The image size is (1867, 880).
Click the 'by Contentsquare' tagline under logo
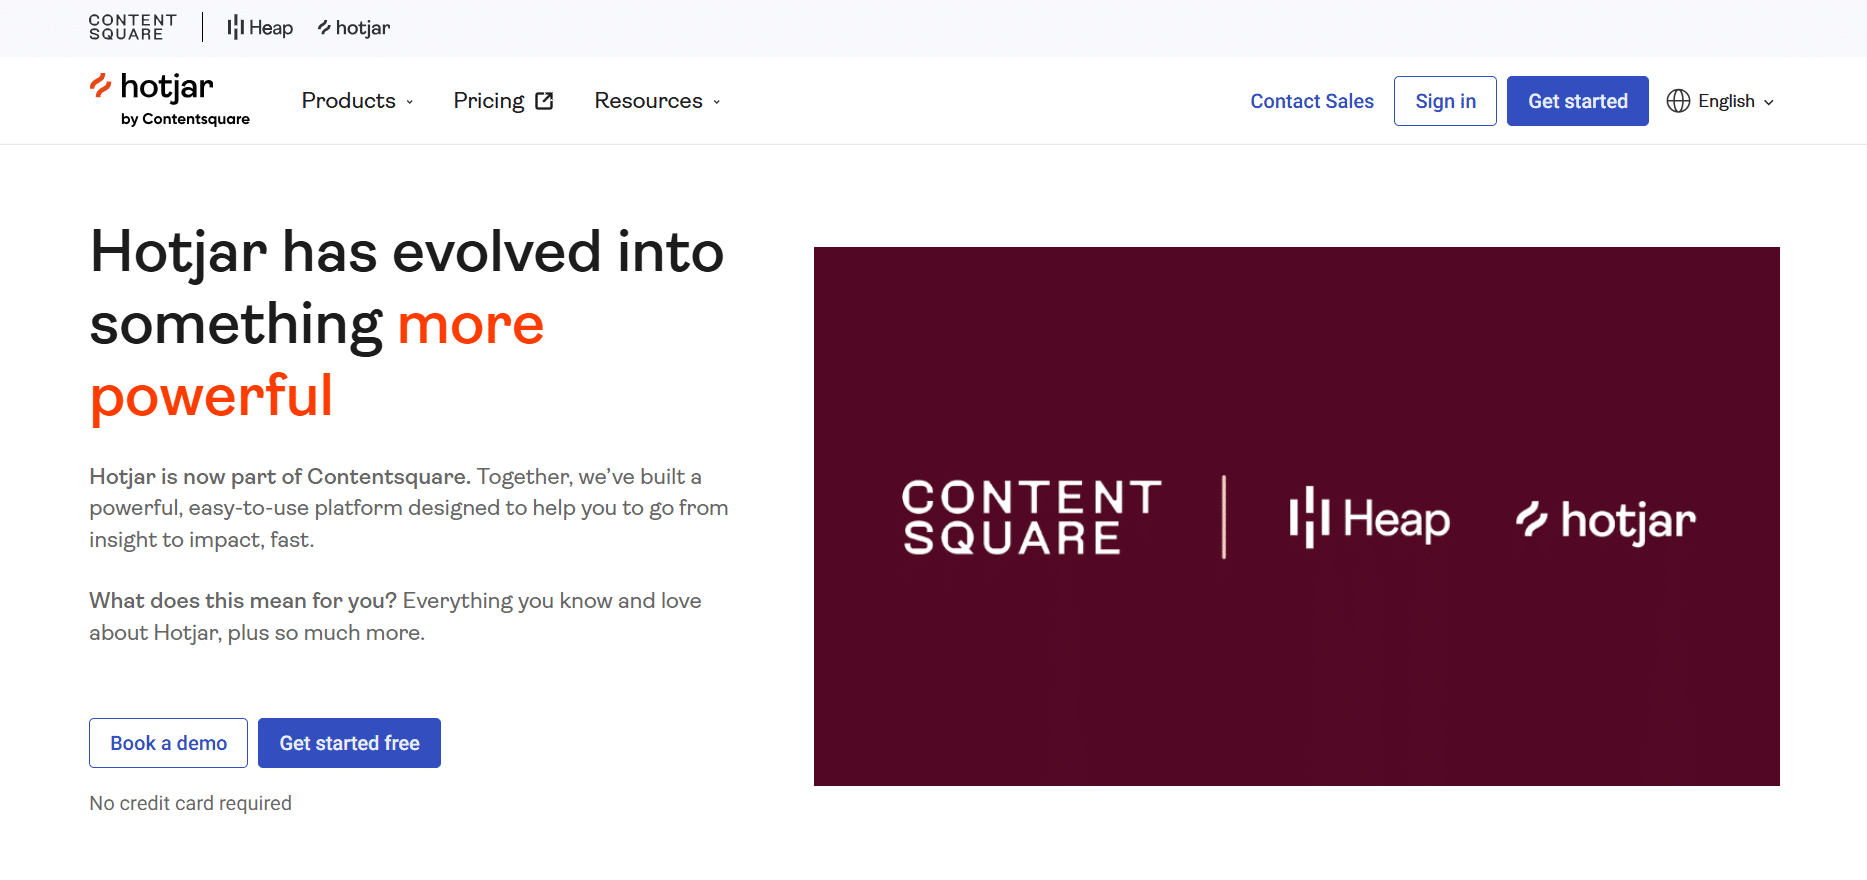[185, 119]
